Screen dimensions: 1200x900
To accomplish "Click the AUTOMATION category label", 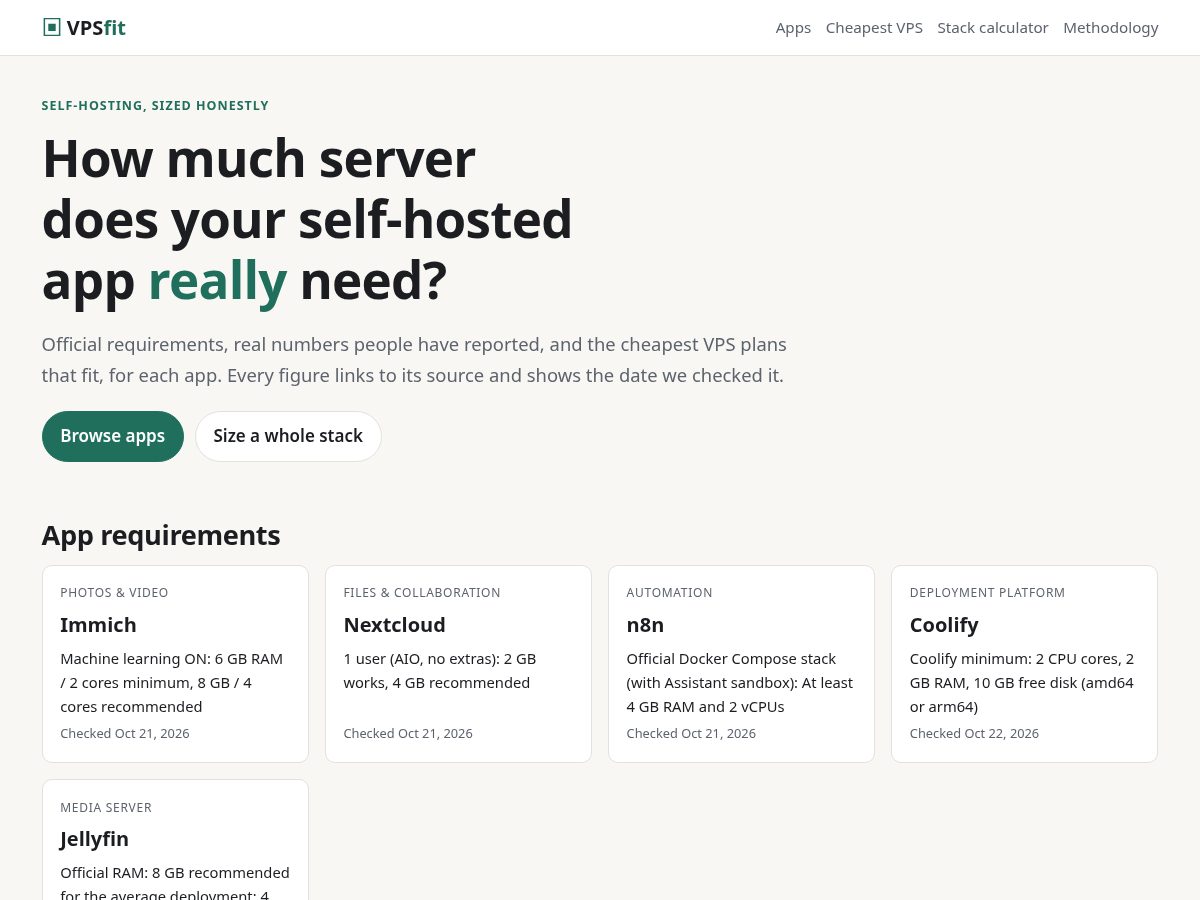I will (x=669, y=593).
